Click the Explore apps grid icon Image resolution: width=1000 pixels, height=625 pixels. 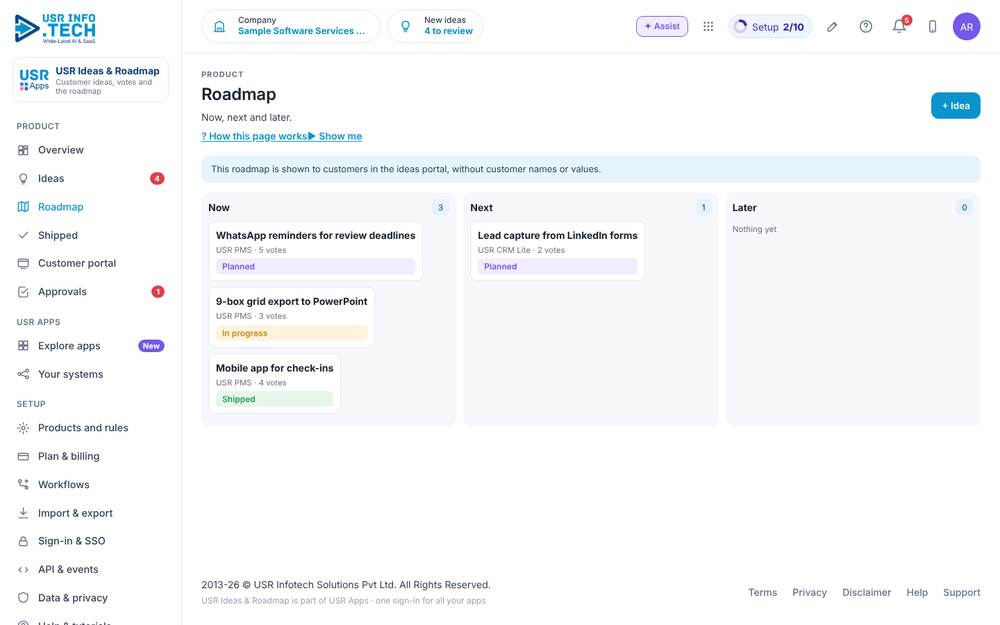click(23, 346)
